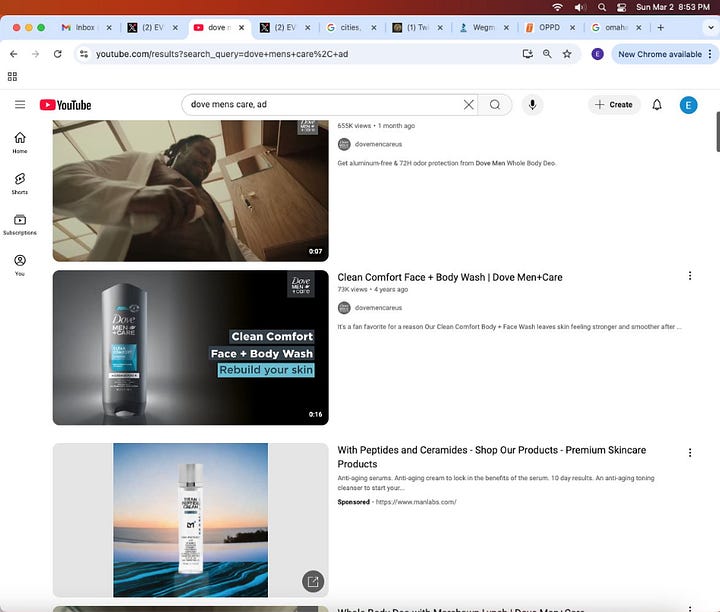Open sound volume in macOS menu bar

[x=579, y=7]
